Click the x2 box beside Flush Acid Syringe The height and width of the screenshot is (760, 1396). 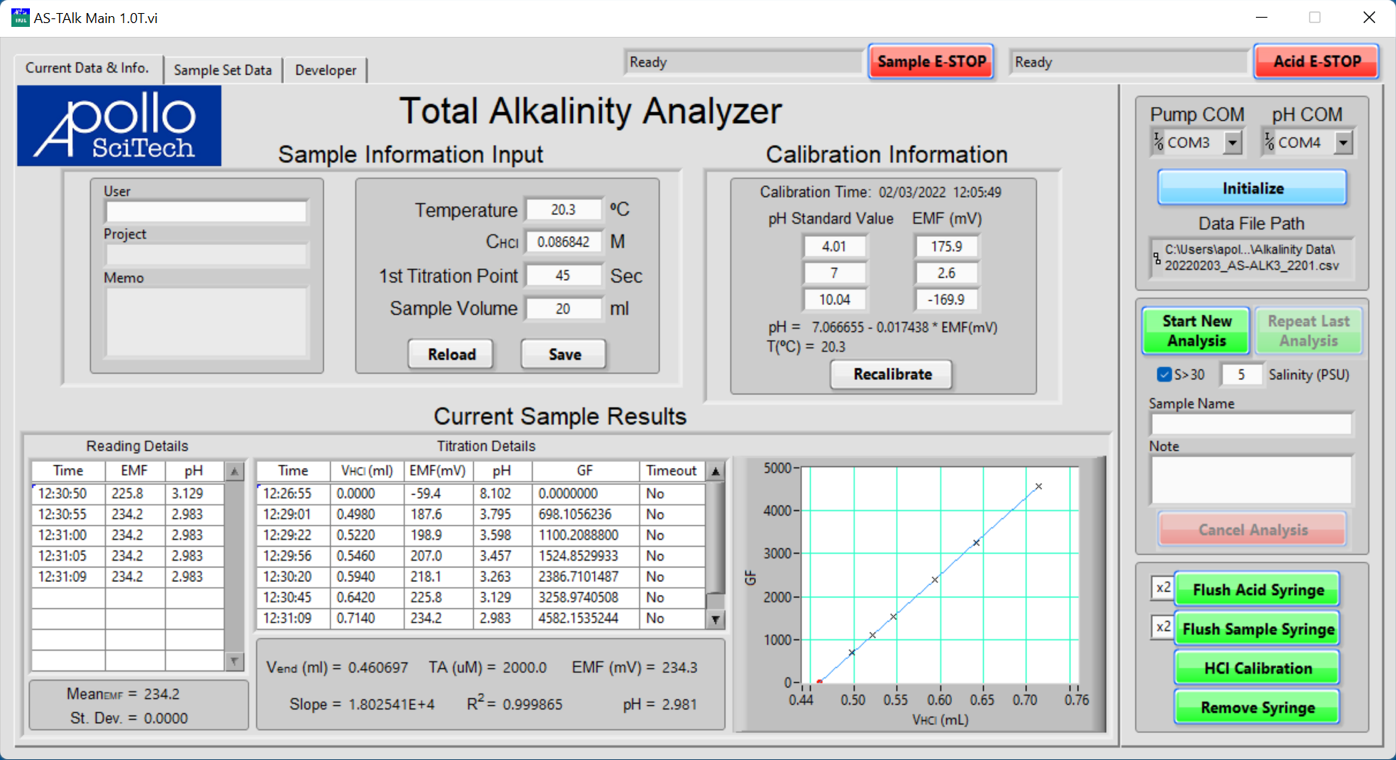point(1162,589)
